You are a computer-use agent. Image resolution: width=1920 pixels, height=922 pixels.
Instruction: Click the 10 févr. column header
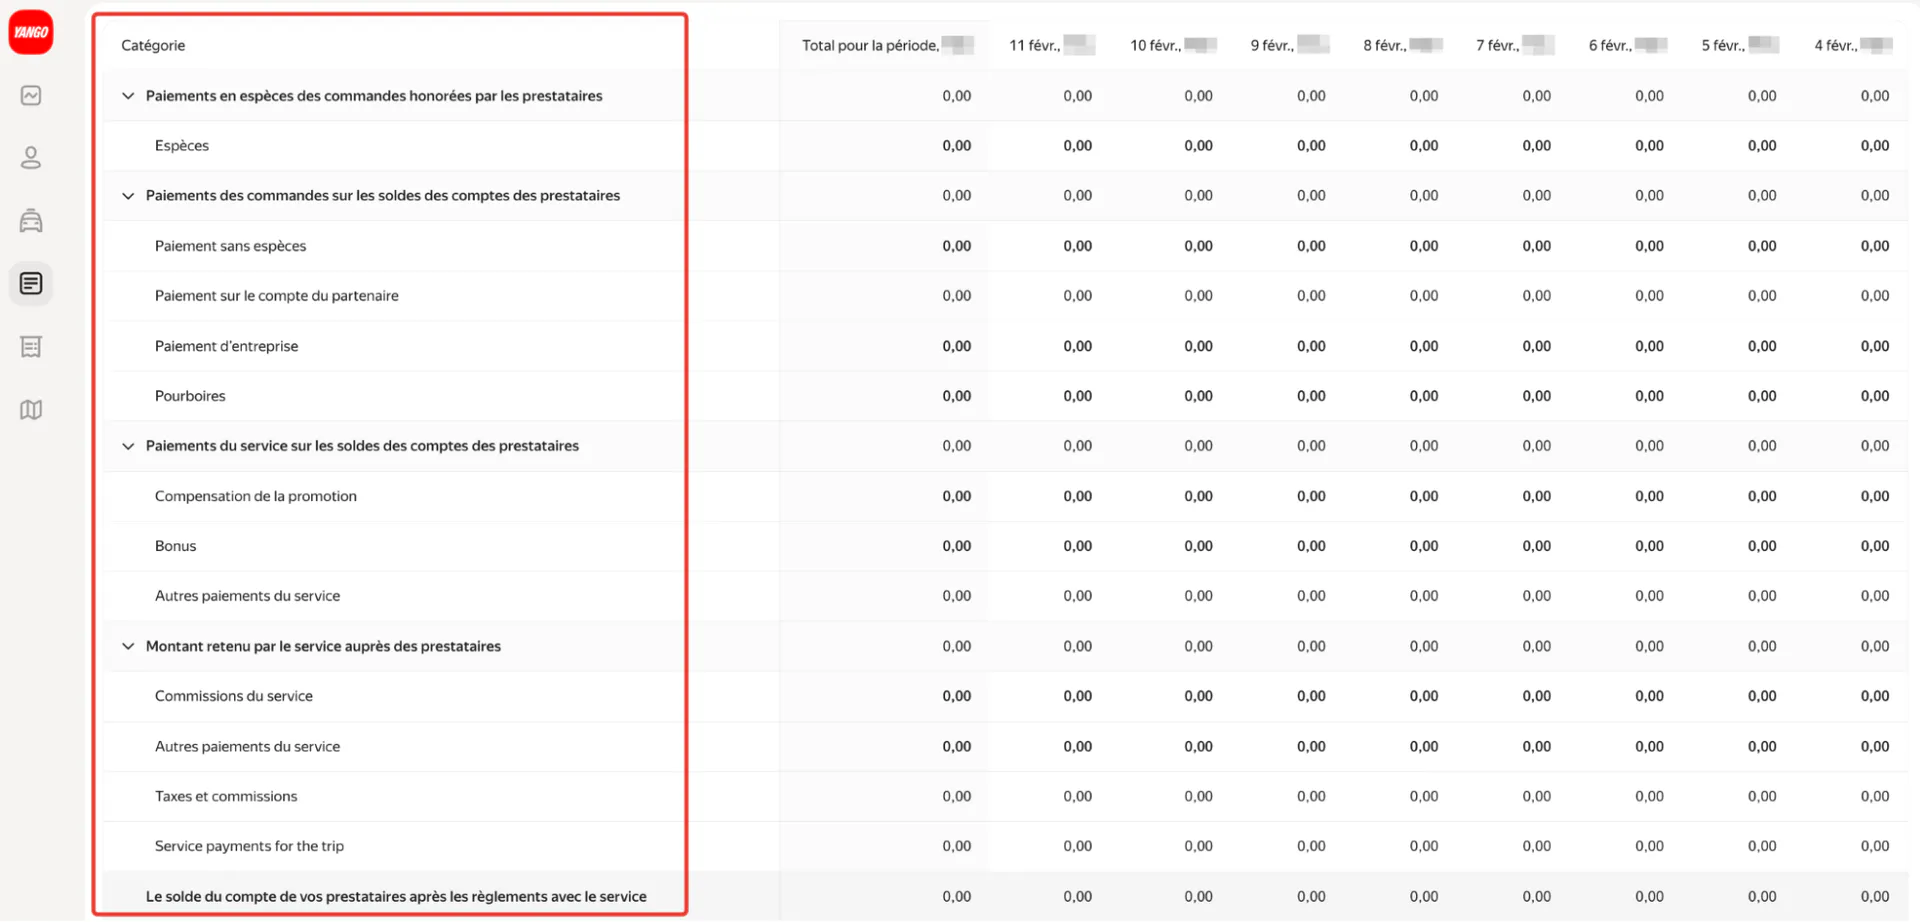click(1172, 45)
